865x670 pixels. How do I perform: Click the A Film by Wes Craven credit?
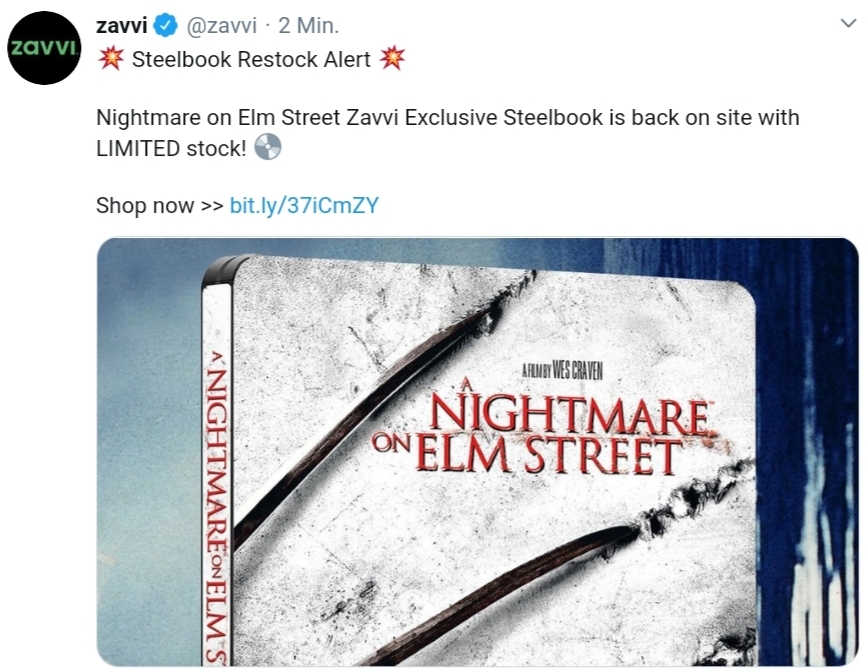562,371
